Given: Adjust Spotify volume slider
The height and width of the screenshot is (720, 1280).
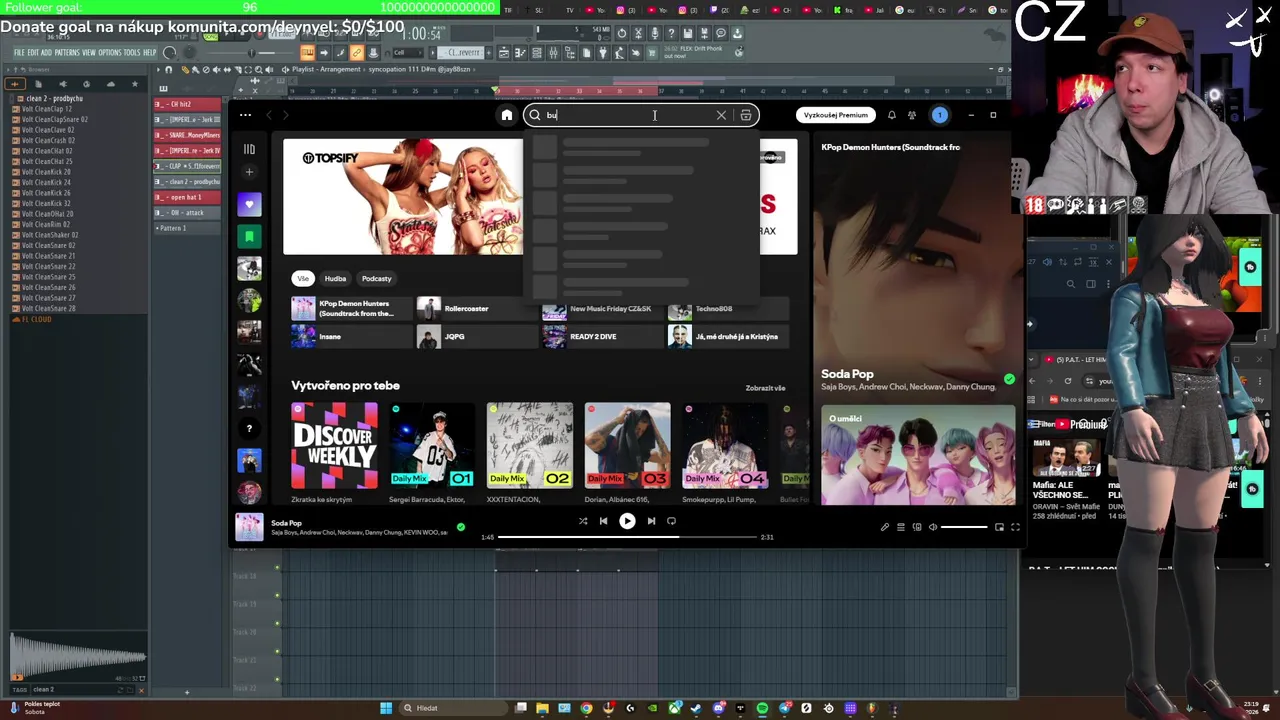Looking at the screenshot, I should click(964, 527).
